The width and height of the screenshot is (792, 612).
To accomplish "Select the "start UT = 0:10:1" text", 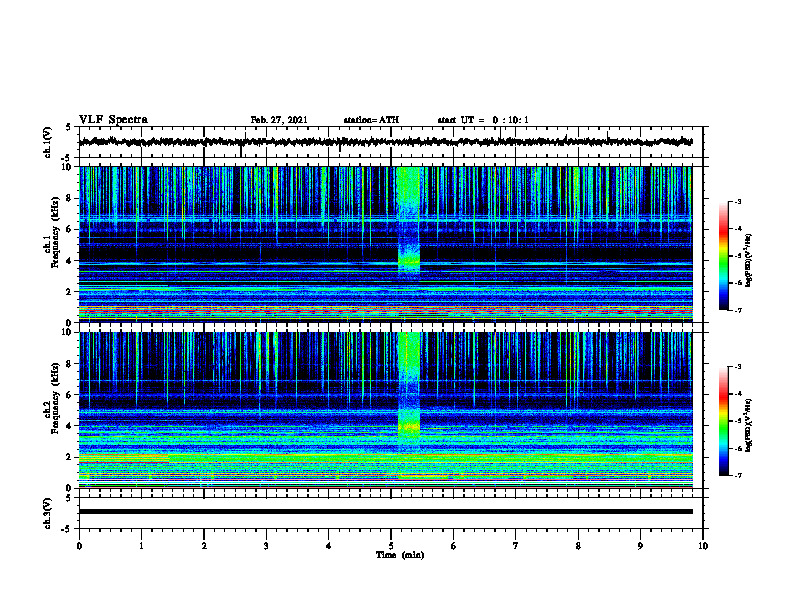I will point(483,120).
